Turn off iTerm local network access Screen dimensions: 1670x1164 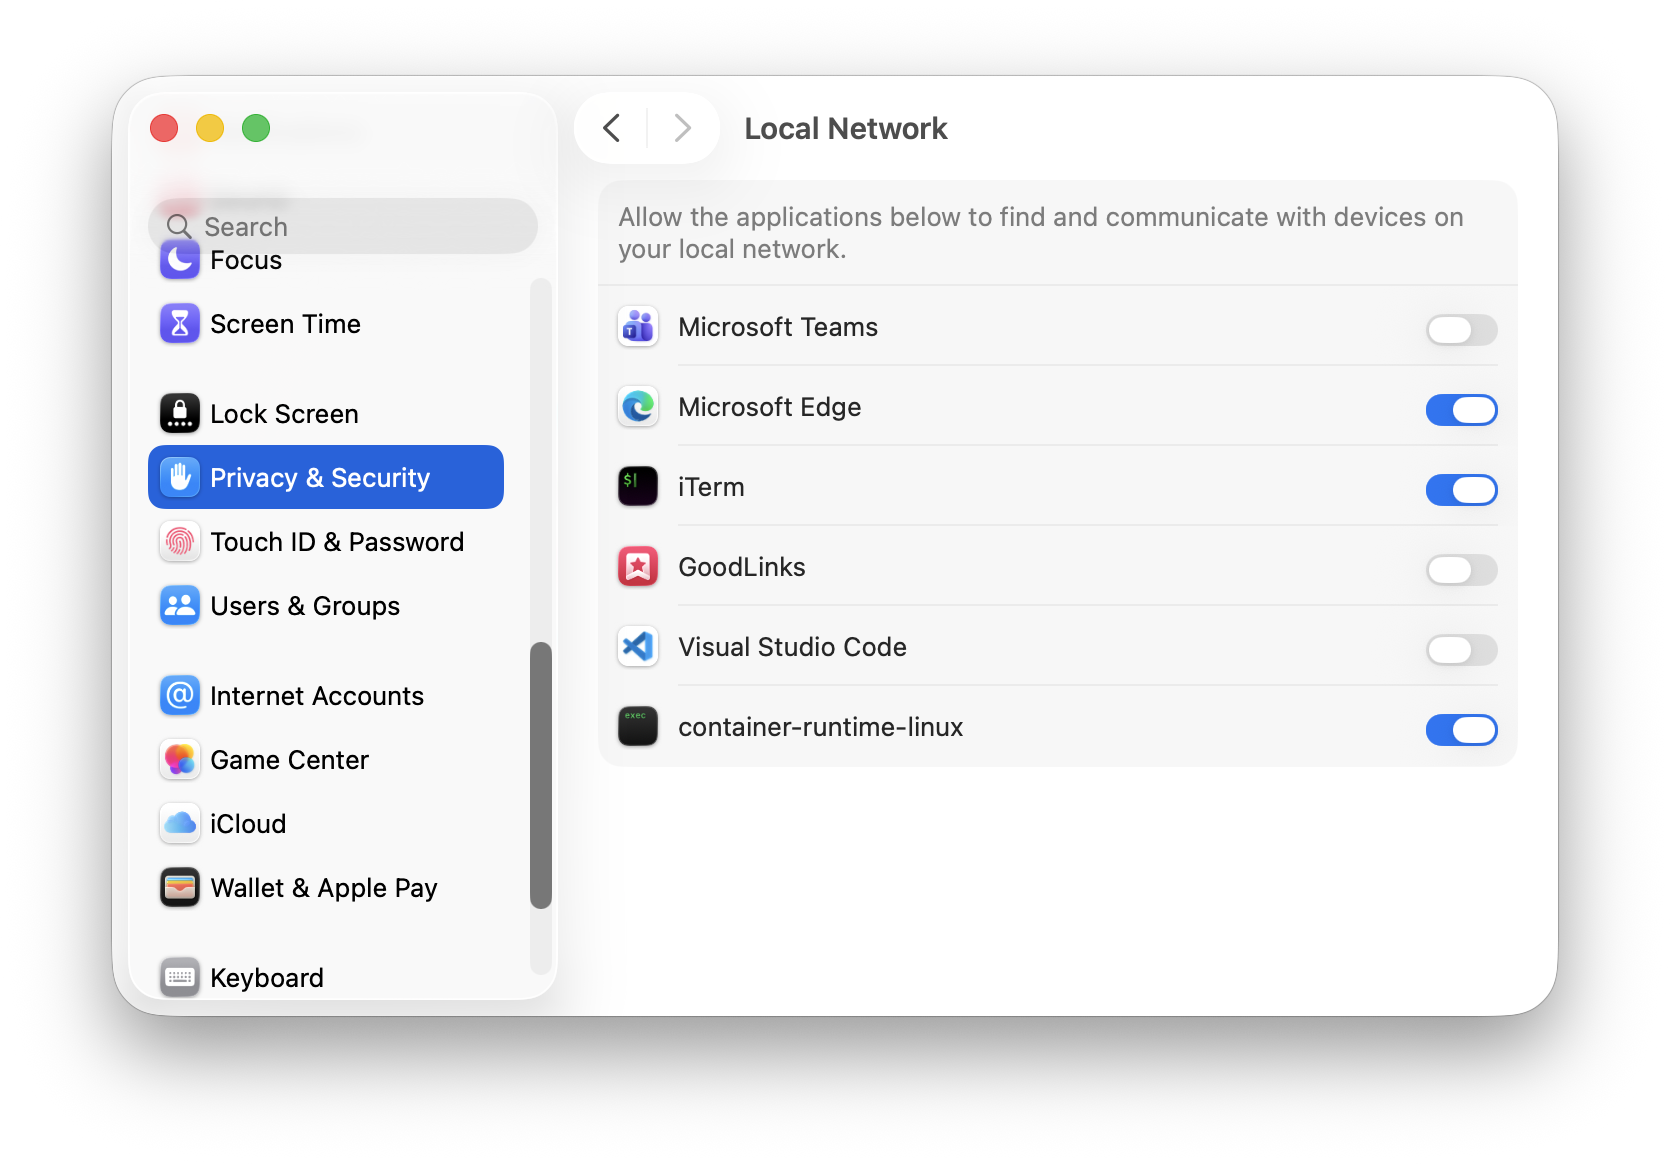click(1461, 490)
